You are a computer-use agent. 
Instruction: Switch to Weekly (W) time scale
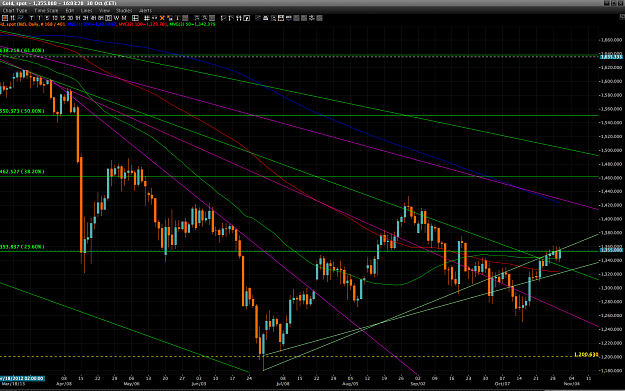pyautogui.click(x=116, y=18)
